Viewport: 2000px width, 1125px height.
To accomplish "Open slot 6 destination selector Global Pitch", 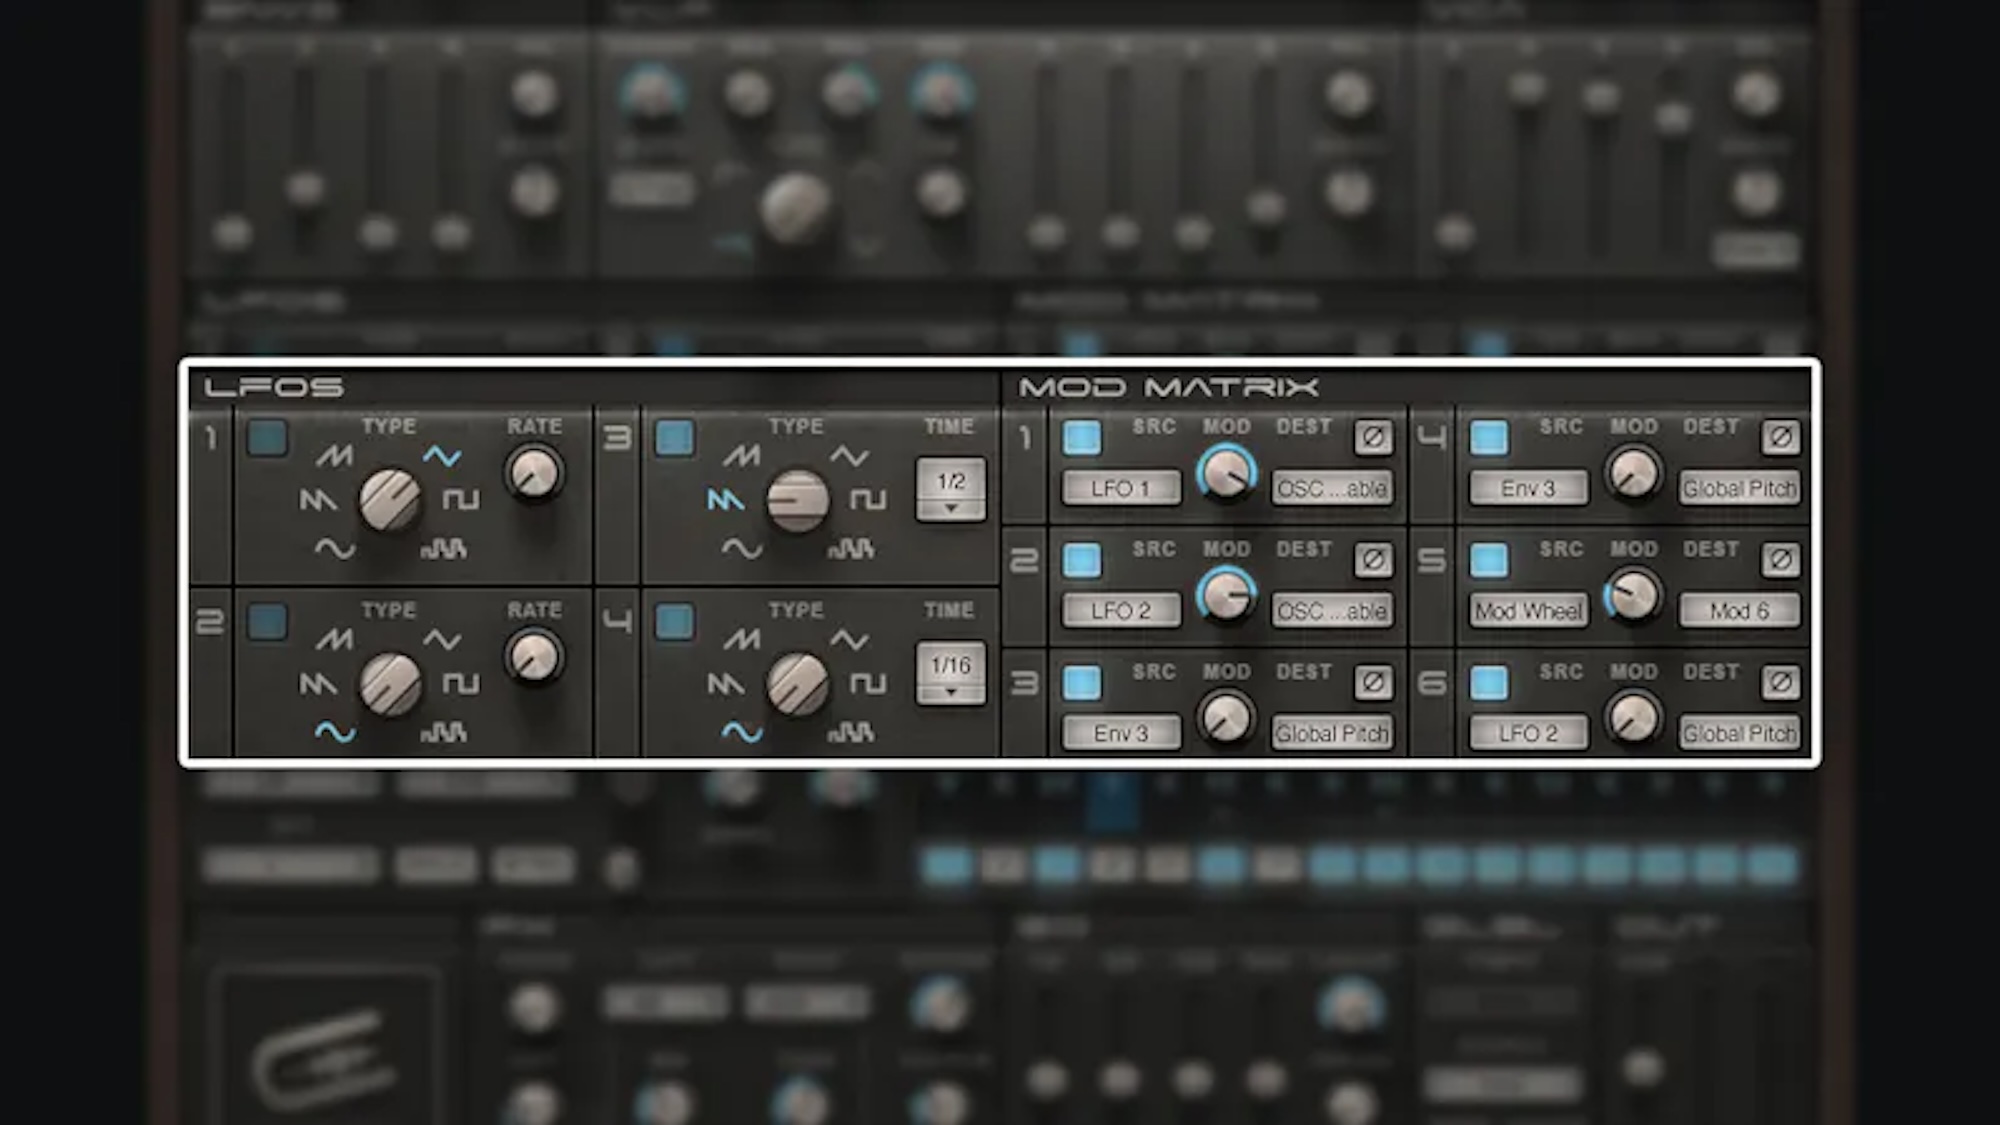I will pyautogui.click(x=1739, y=733).
